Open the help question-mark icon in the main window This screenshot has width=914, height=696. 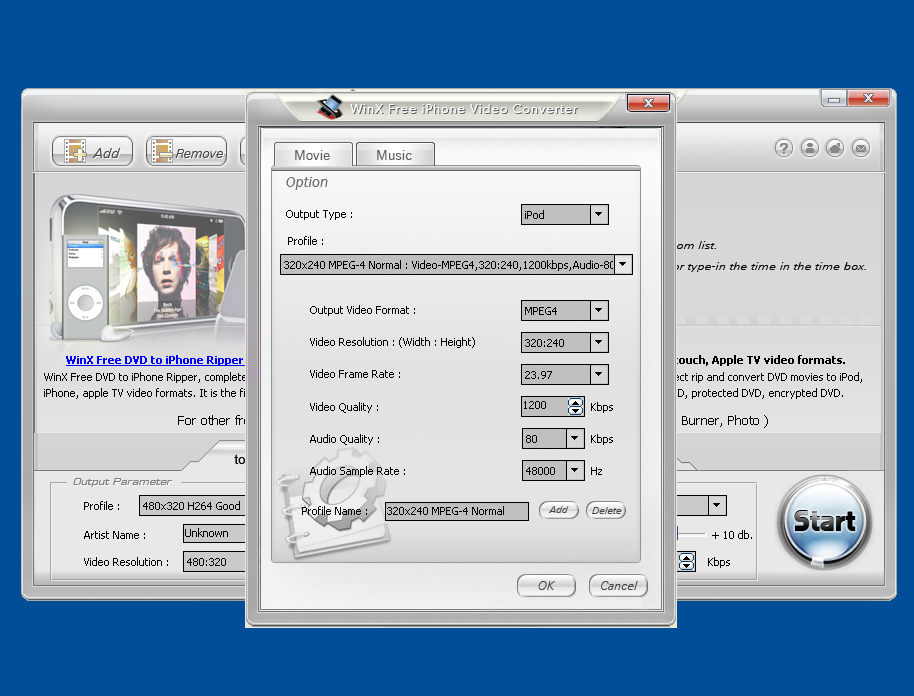783,148
